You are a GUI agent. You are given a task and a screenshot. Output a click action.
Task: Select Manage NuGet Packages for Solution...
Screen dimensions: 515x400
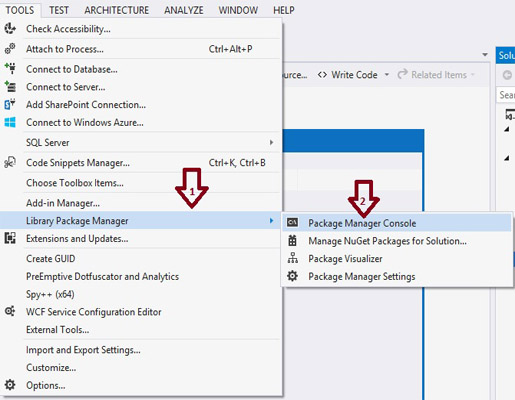[397, 241]
